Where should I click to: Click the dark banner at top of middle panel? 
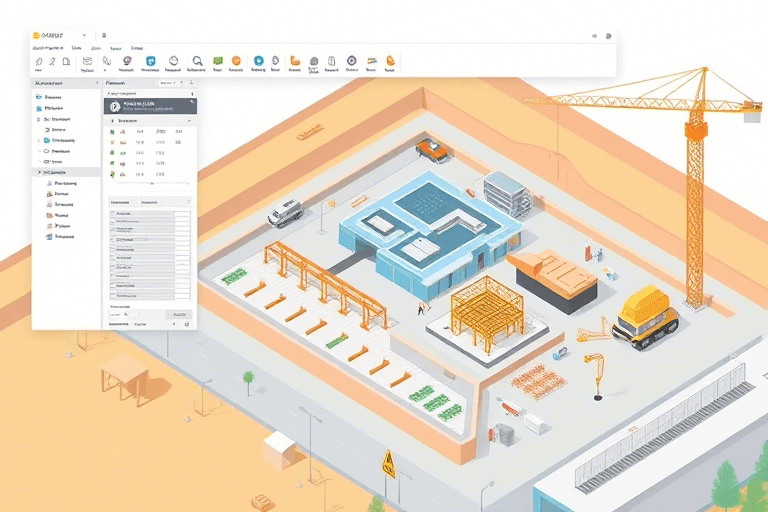(149, 104)
